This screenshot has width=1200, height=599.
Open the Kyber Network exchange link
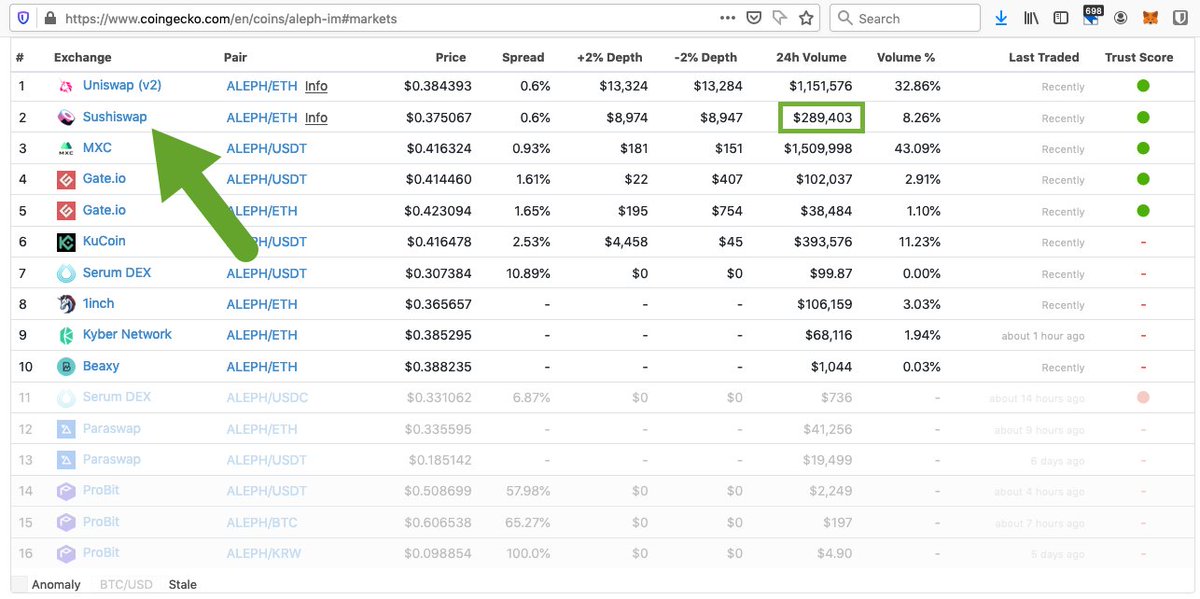point(127,334)
